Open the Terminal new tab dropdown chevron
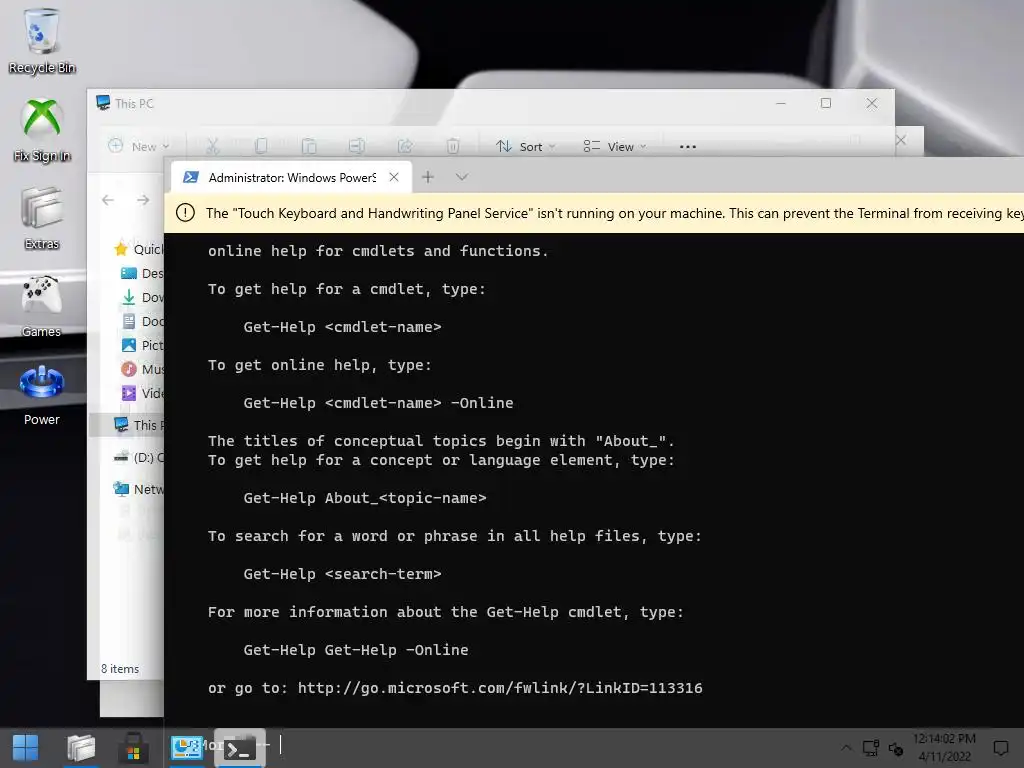This screenshot has width=1024, height=768. pyautogui.click(x=462, y=177)
